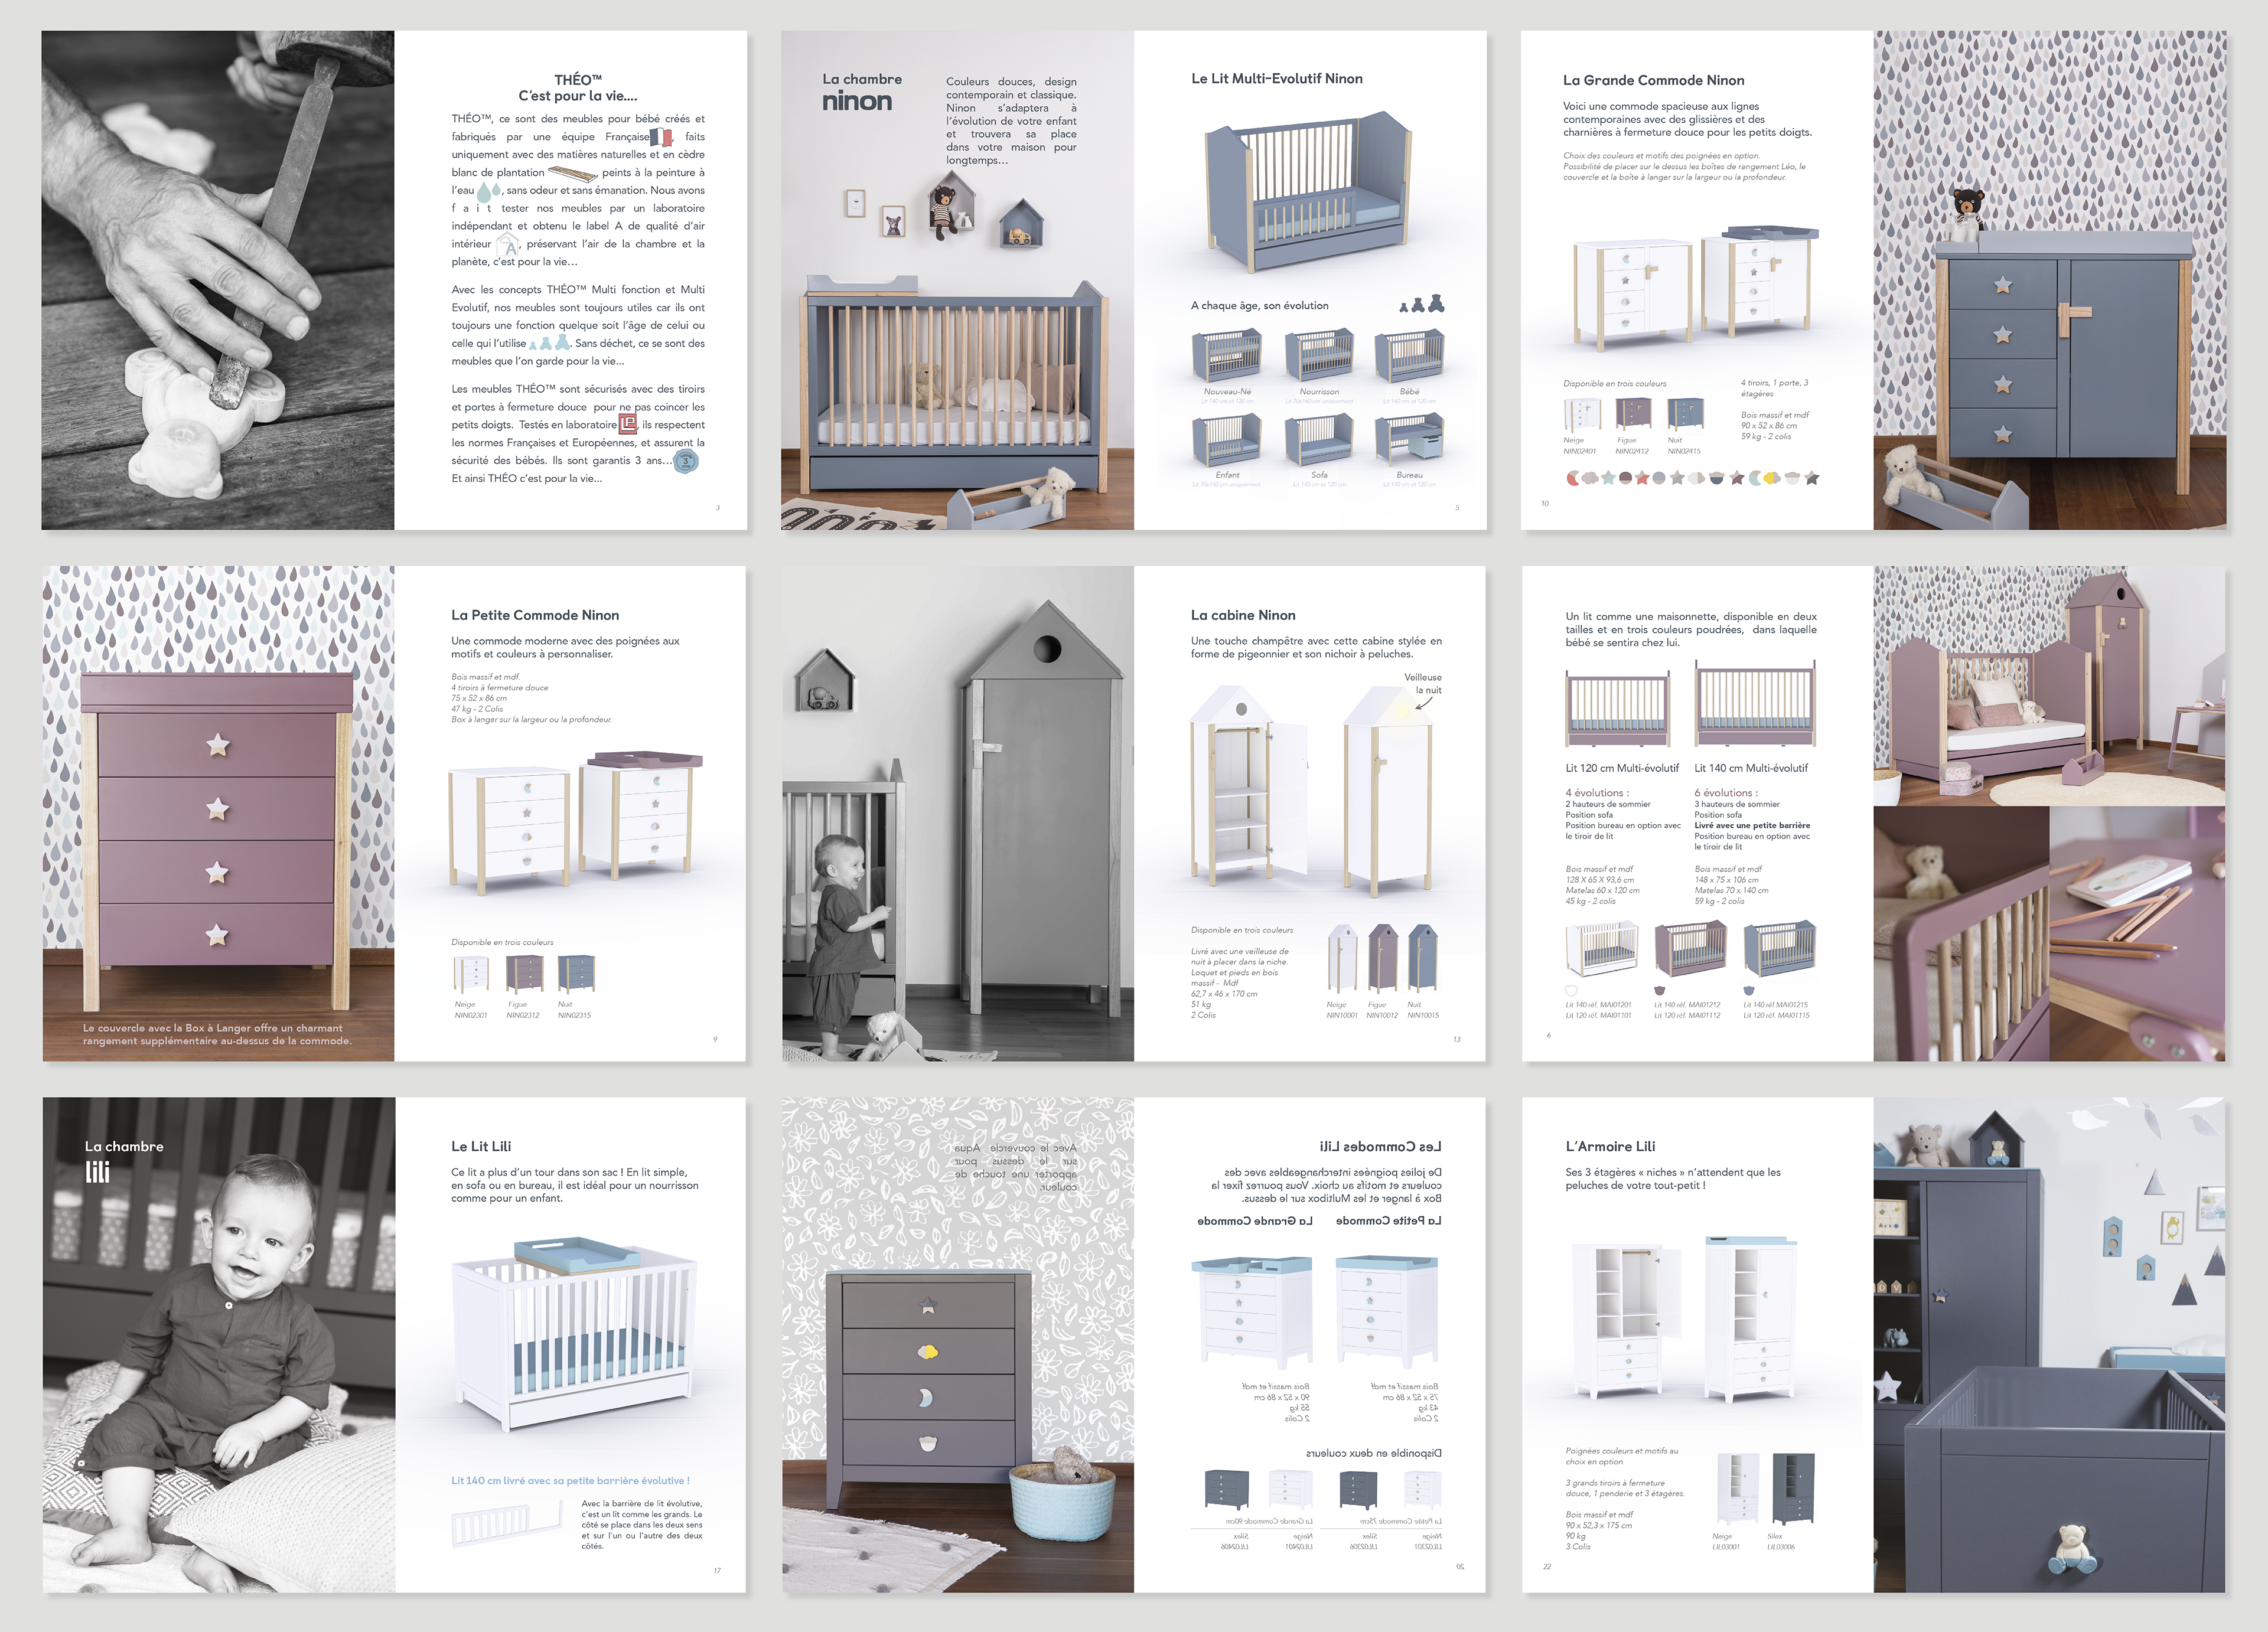This screenshot has width=2268, height=1632.
Task: Click "La Grande Commode Ninon" heading
Action: tap(1653, 80)
